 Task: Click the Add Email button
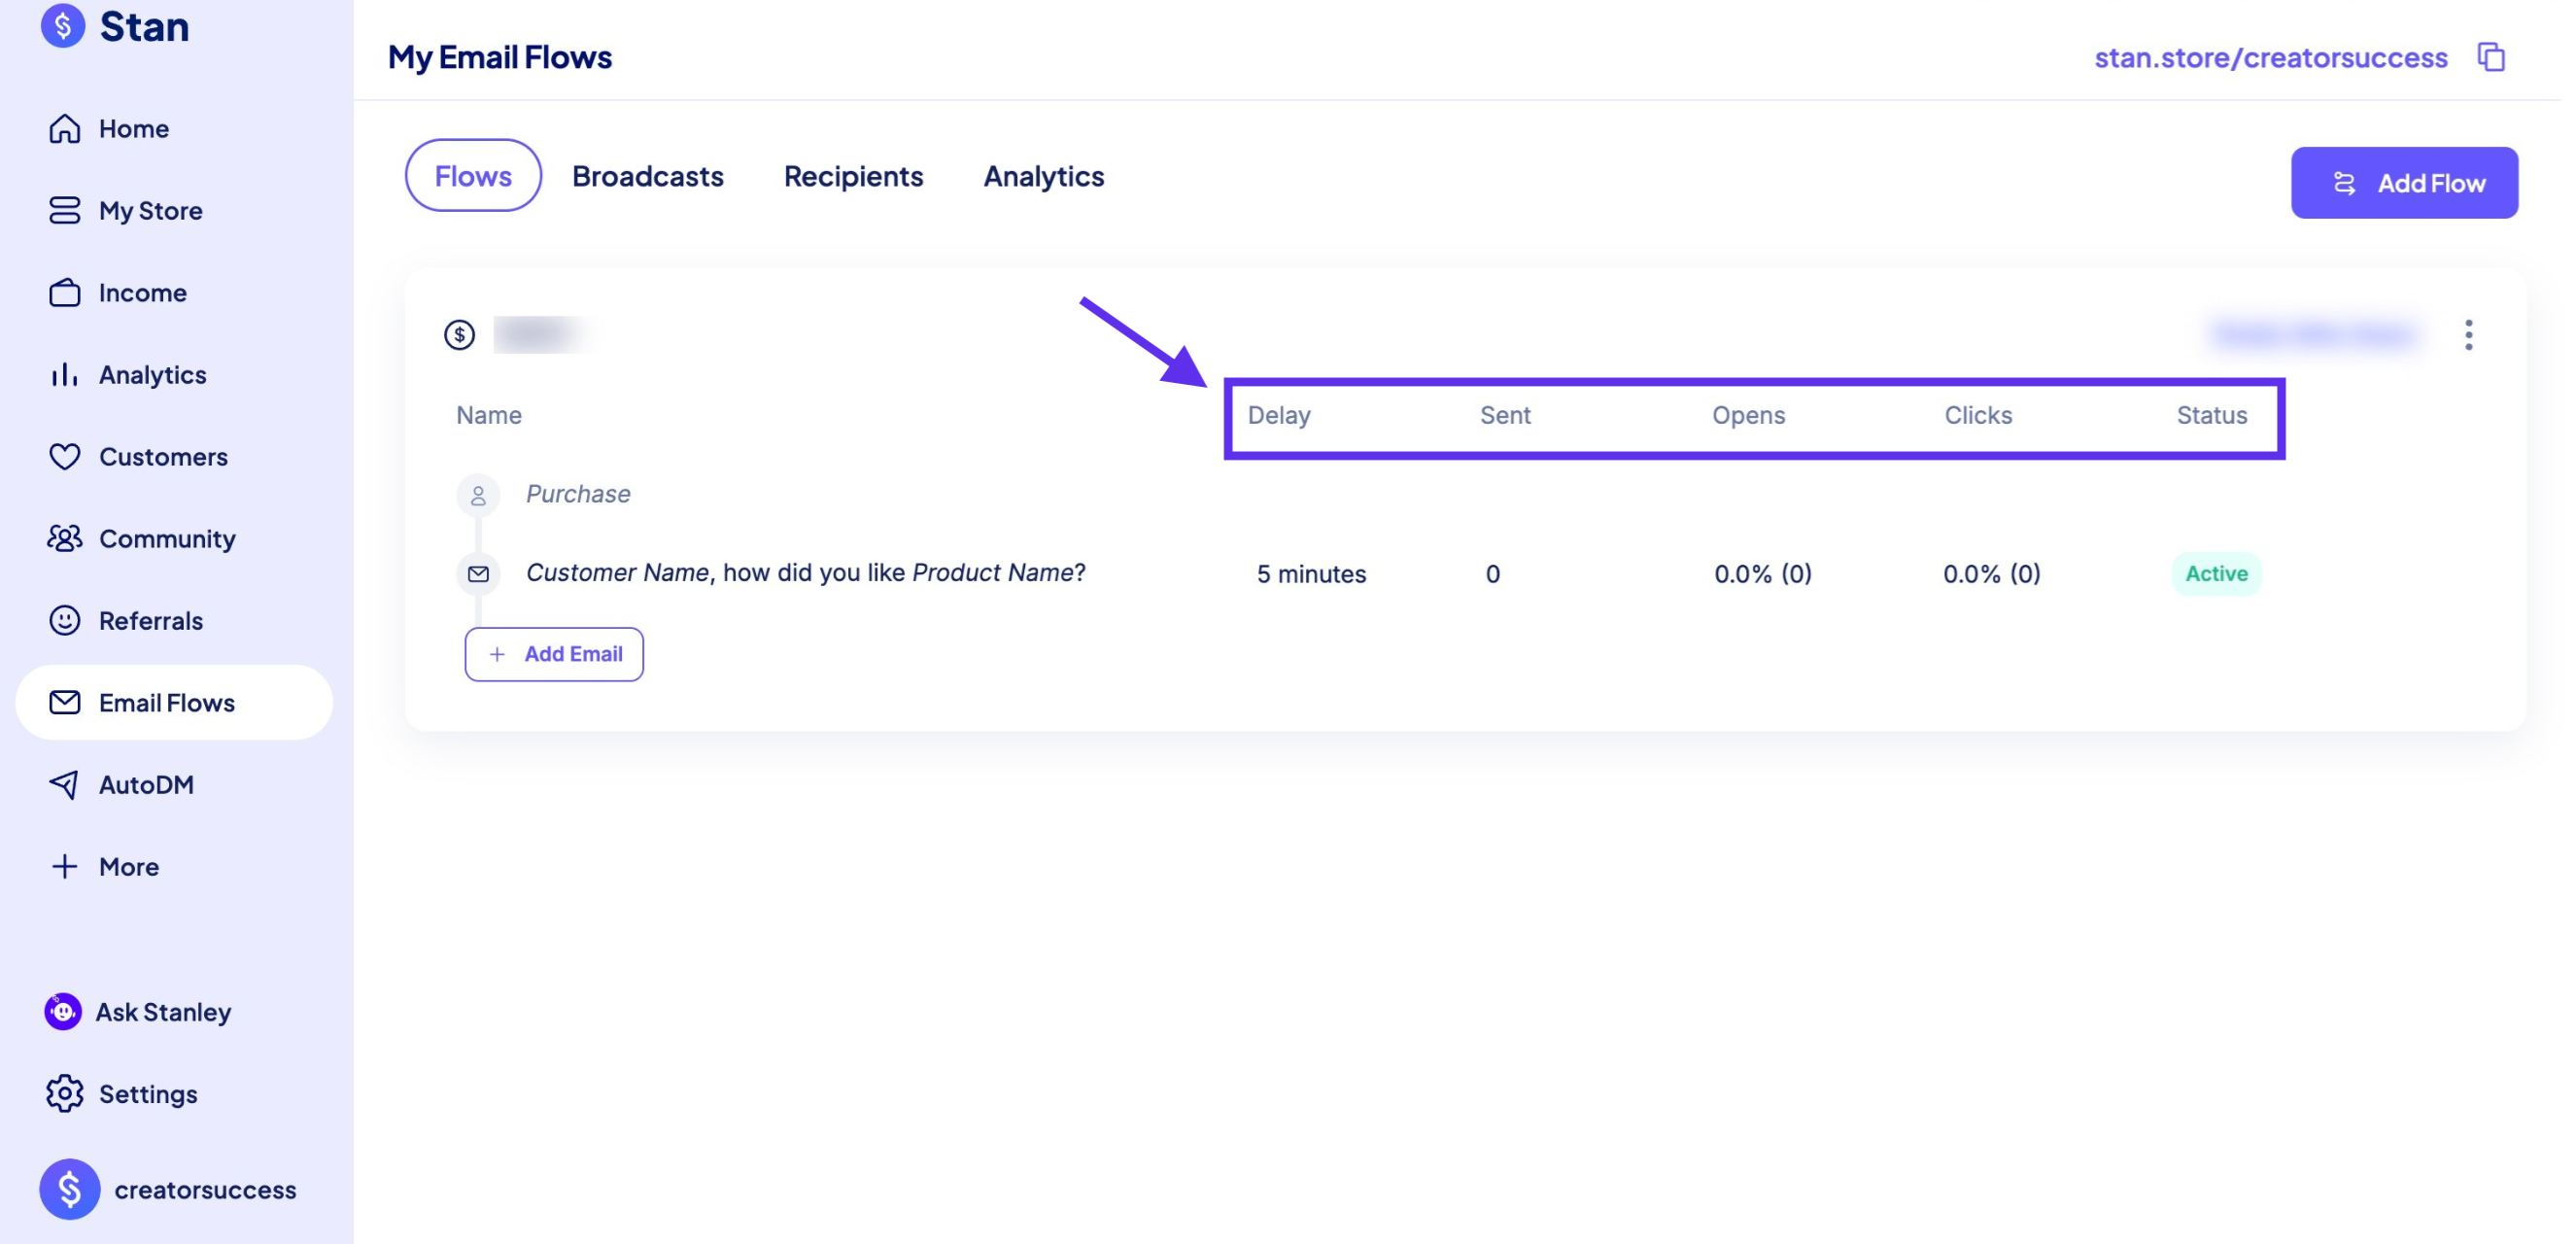[554, 654]
